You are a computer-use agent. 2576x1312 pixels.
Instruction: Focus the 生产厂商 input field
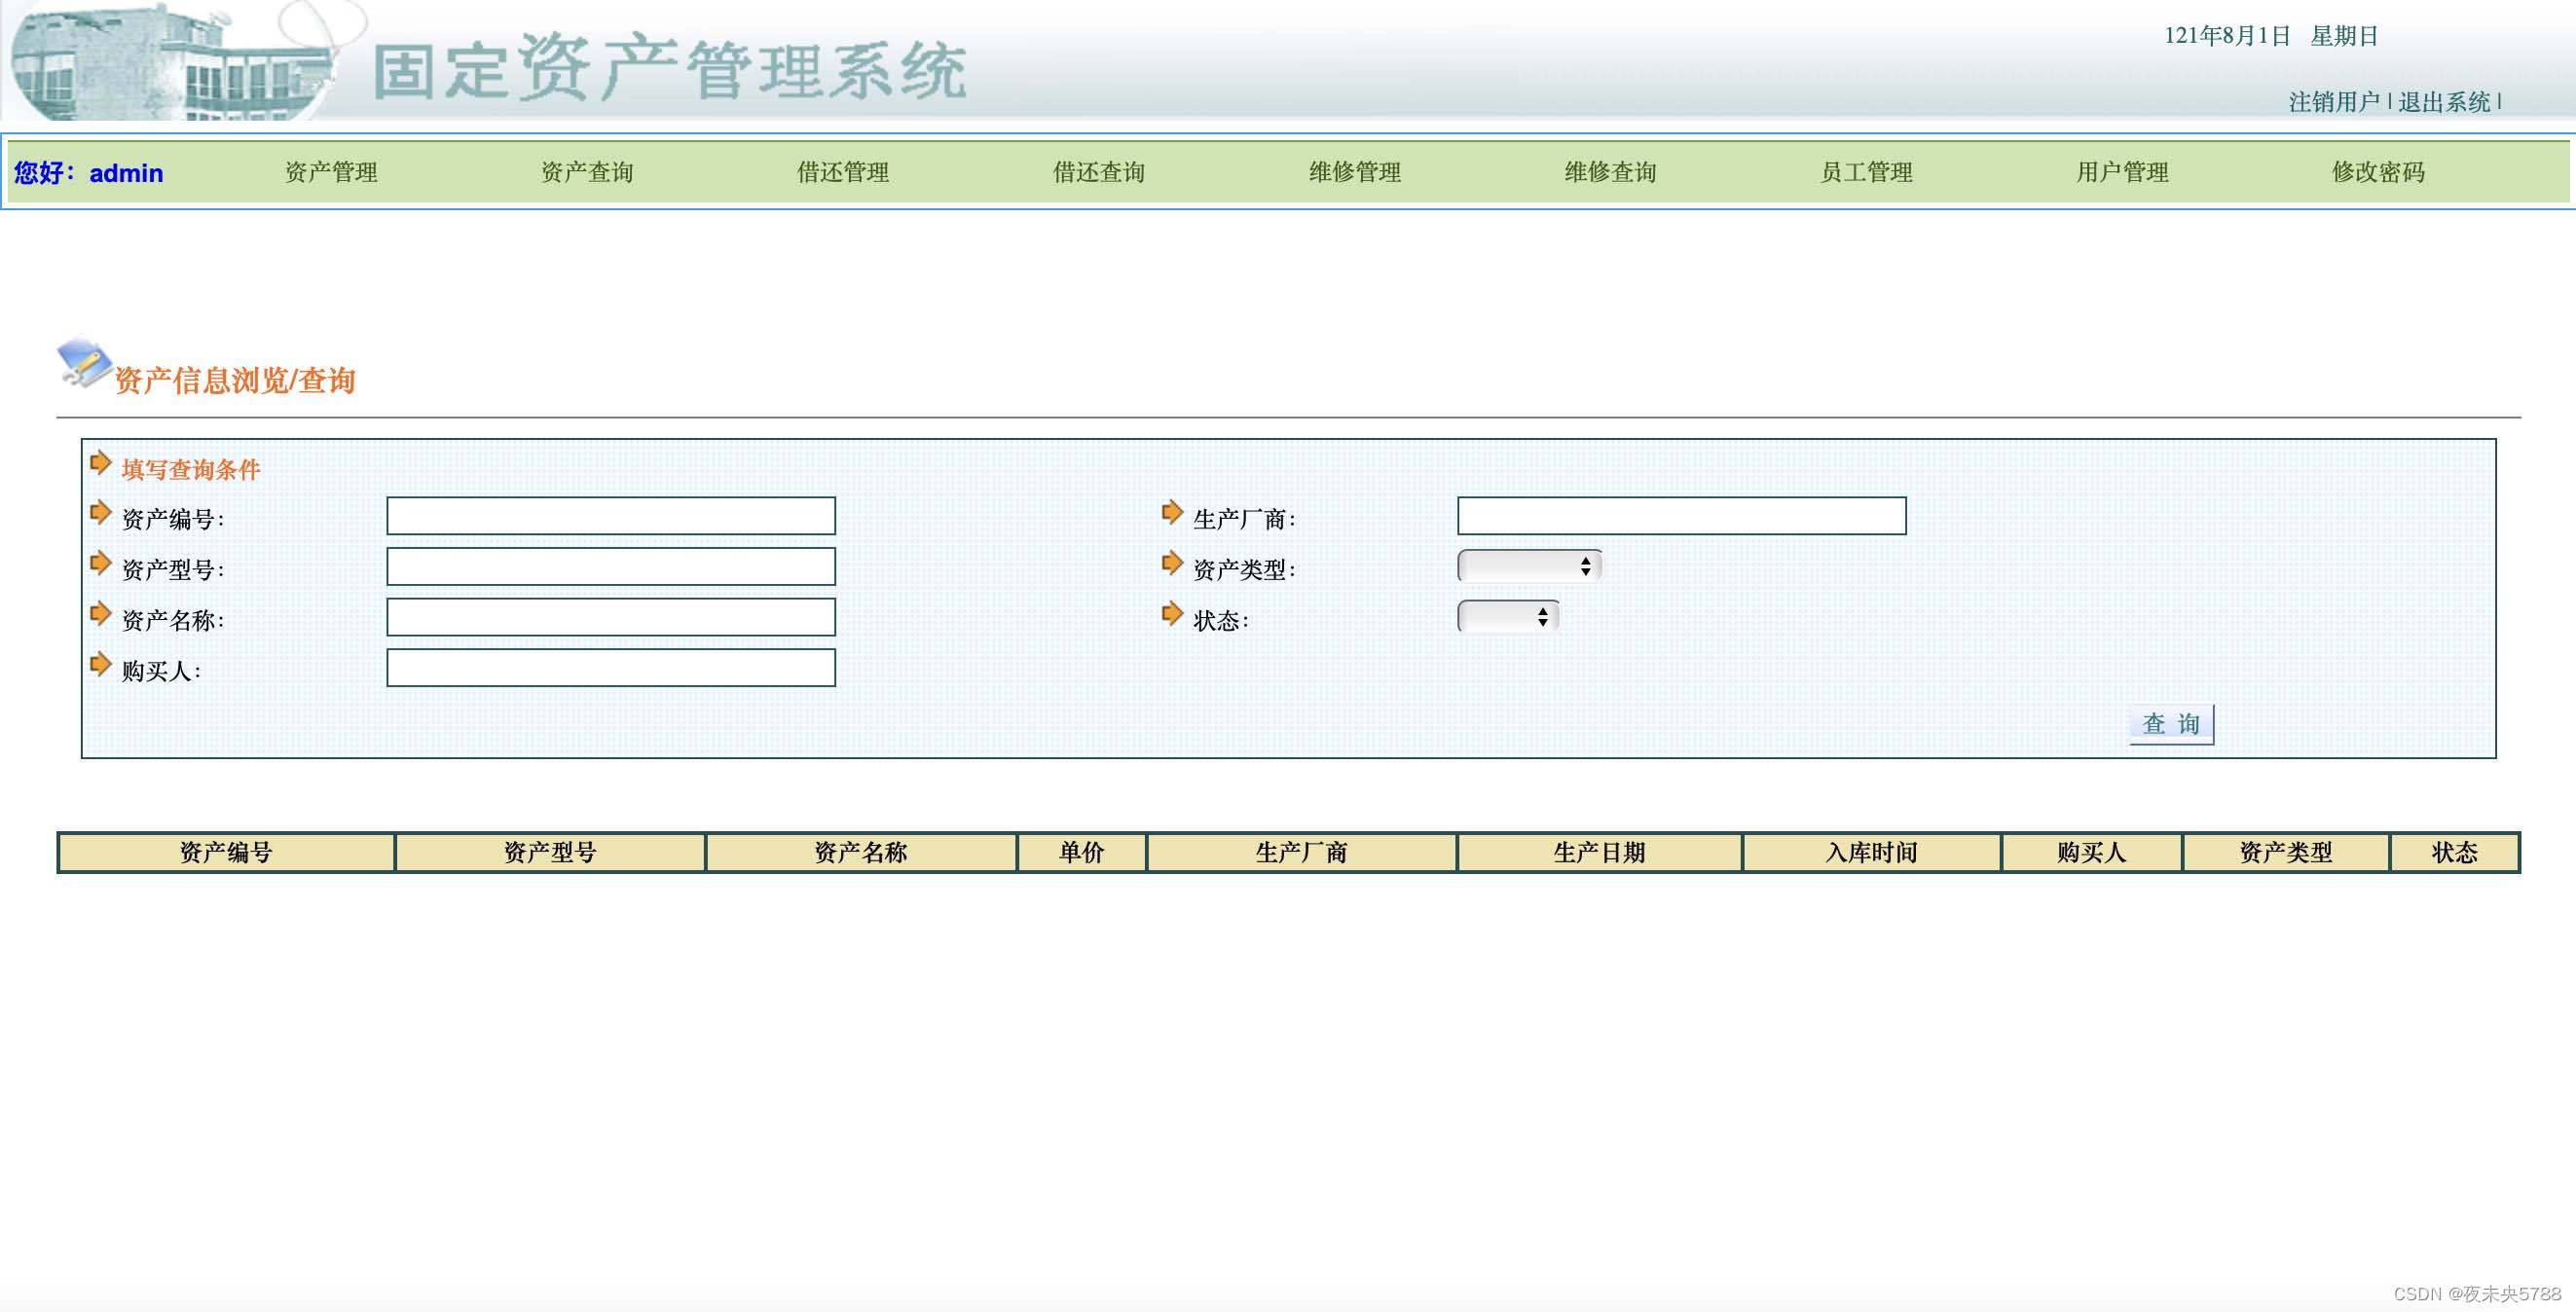coord(1681,516)
